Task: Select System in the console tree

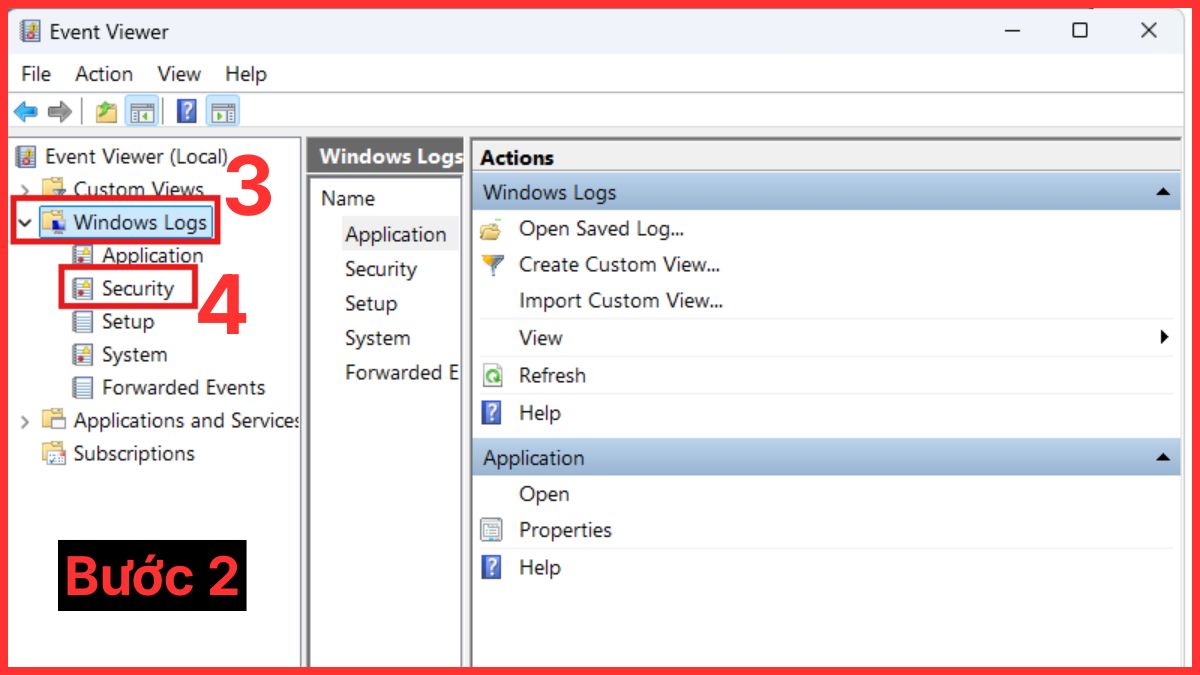Action: coord(134,354)
